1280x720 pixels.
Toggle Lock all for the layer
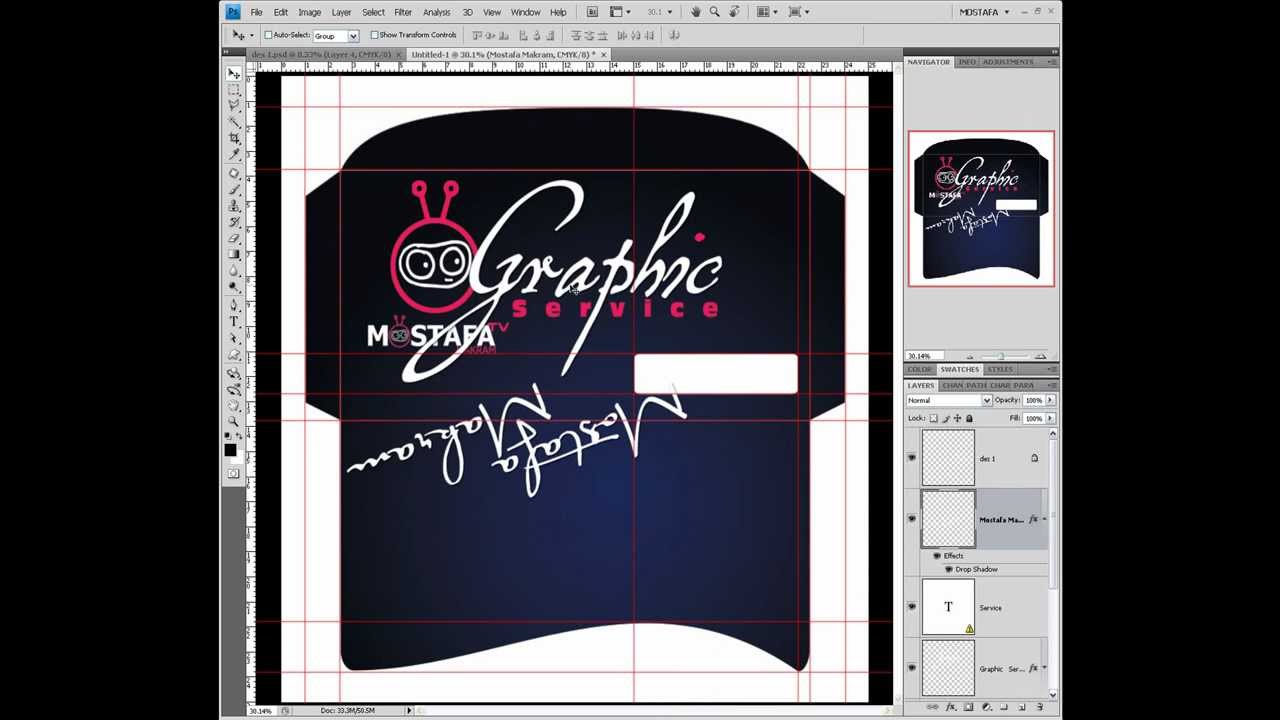pos(969,418)
